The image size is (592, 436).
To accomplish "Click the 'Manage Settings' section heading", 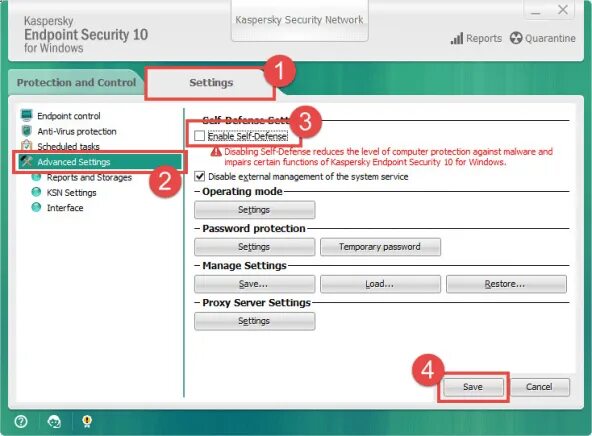I will (x=244, y=265).
